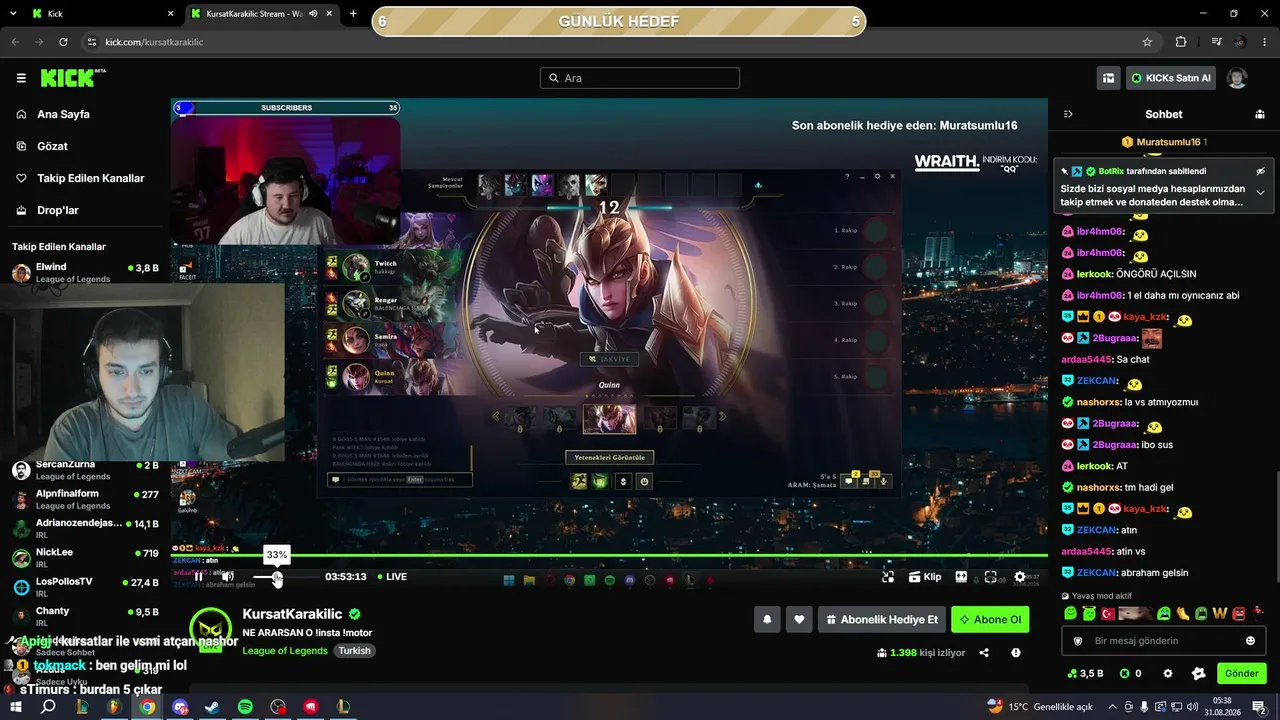Viewport: 1280px width, 720px height.
Task: Open the Kick sidebar hamburger menu
Action: [x=21, y=78]
